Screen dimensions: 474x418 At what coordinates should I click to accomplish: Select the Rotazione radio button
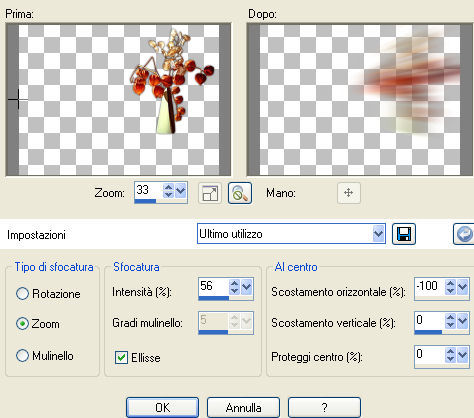click(x=22, y=294)
